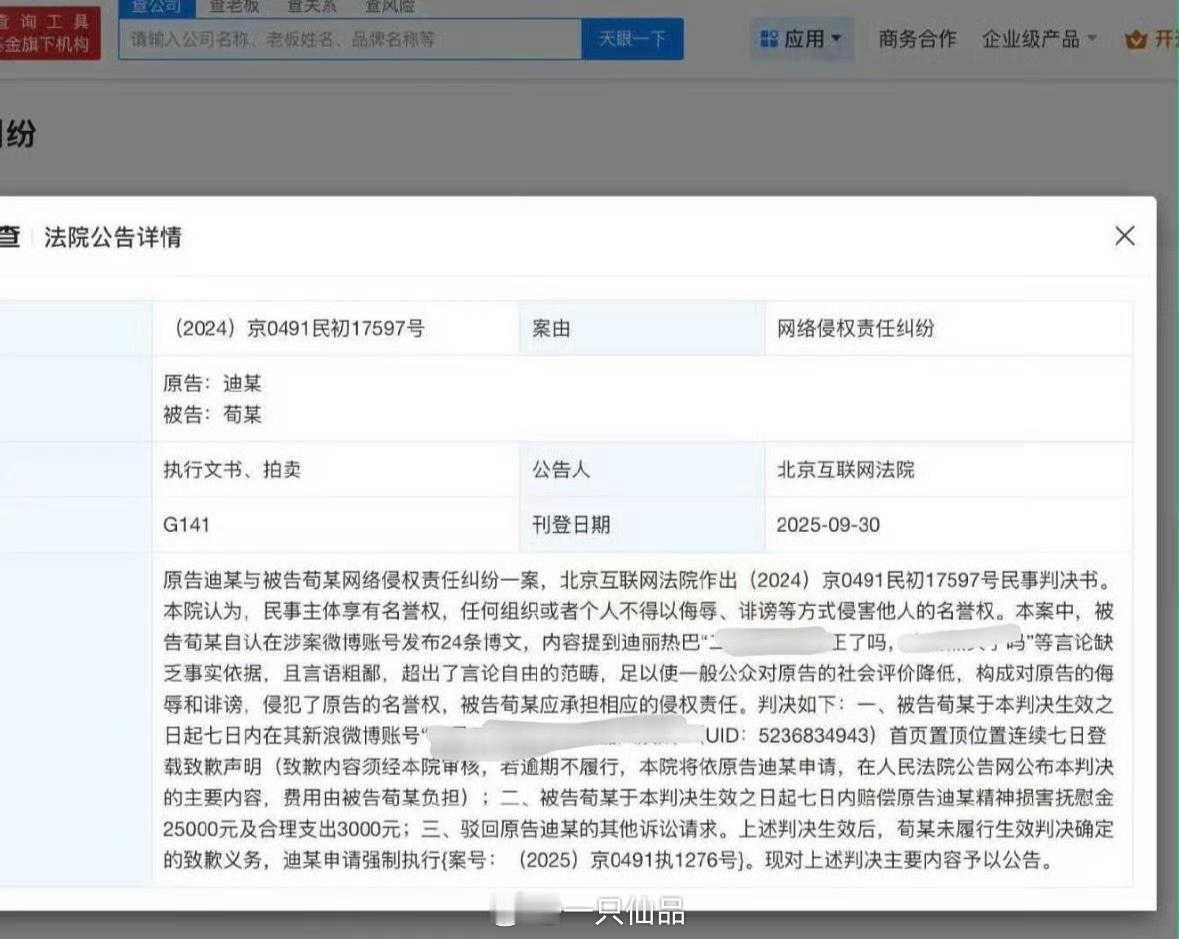Open the 应用 dropdown menu
Screen dimensions: 1179x939
(x=802, y=39)
